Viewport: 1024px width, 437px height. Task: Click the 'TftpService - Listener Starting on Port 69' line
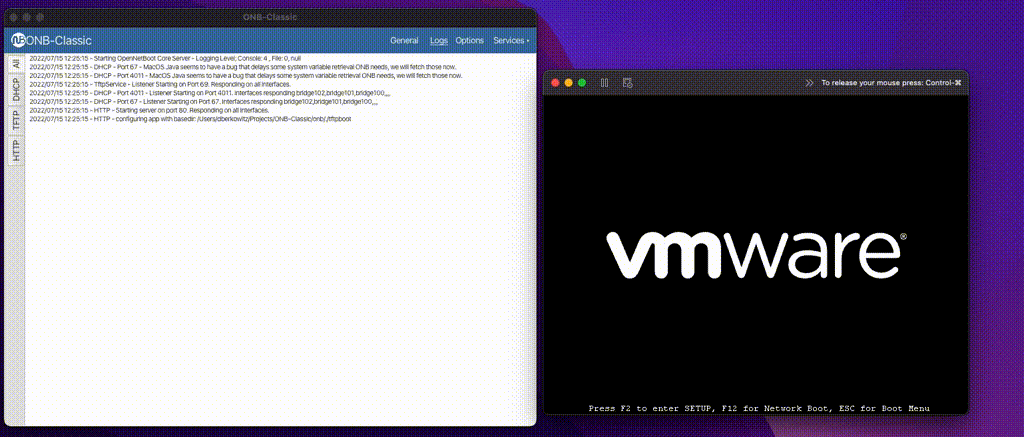(x=161, y=84)
